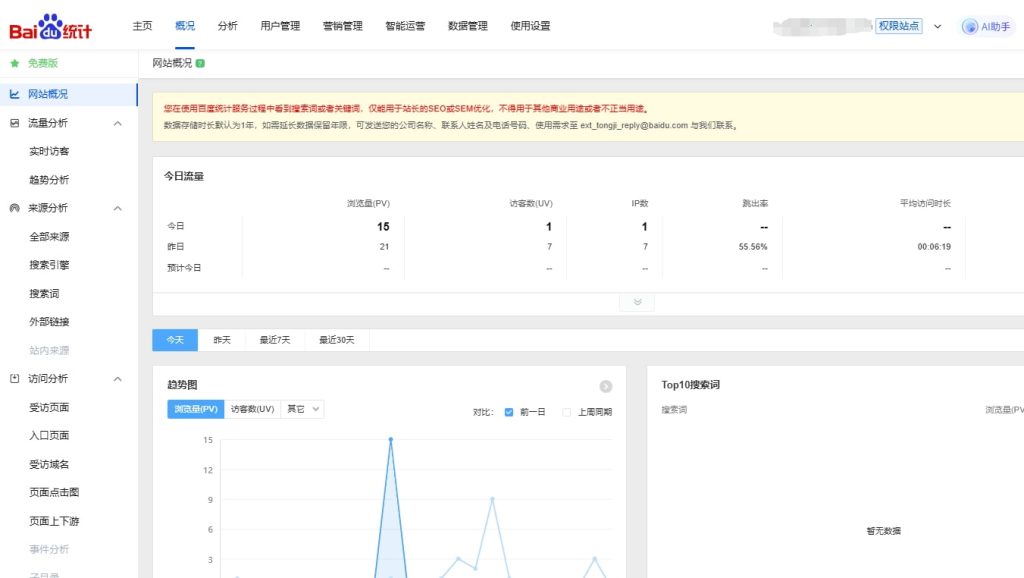
Task: Open the 营销管理 top menu
Action: [x=343, y=26]
